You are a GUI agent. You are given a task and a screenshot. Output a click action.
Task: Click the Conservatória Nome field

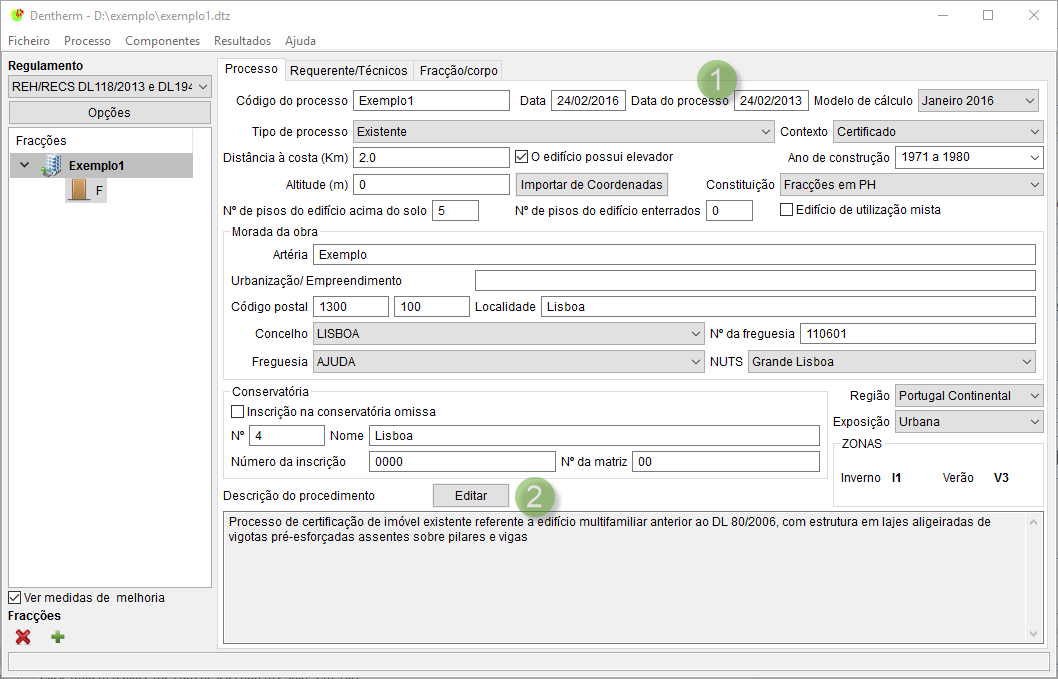point(594,435)
